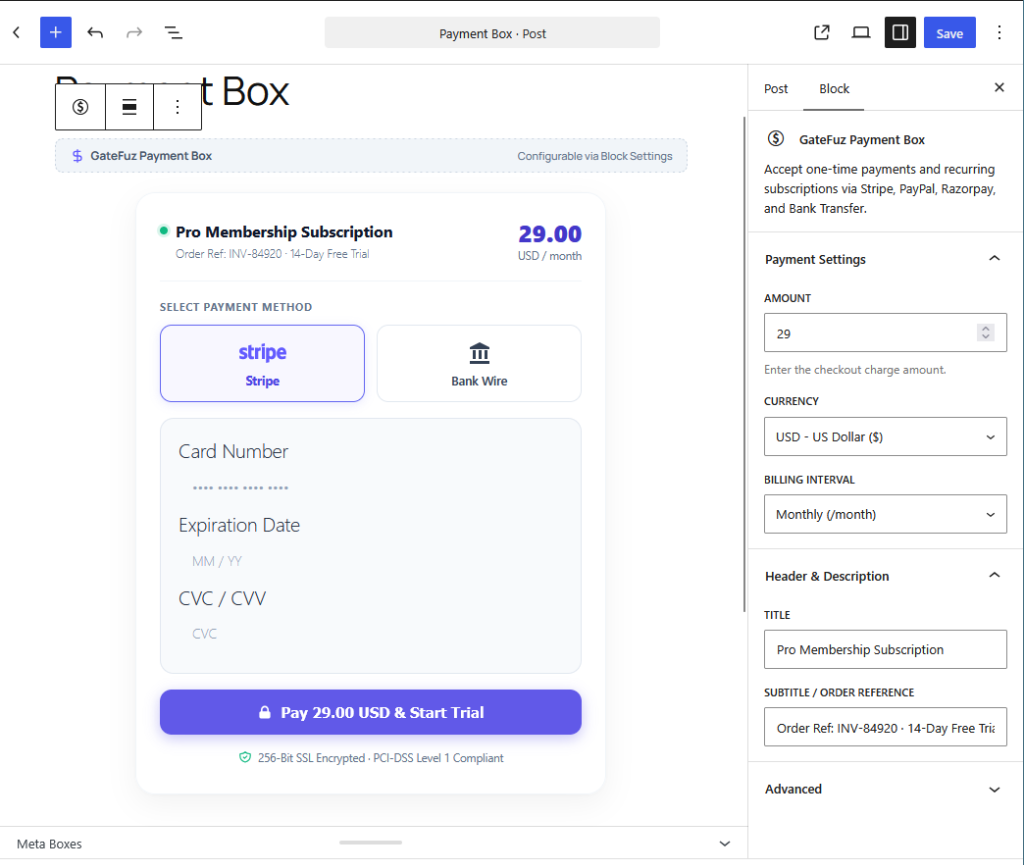Redo the undone change
Image resolution: width=1024 pixels, height=865 pixels.
click(x=134, y=33)
